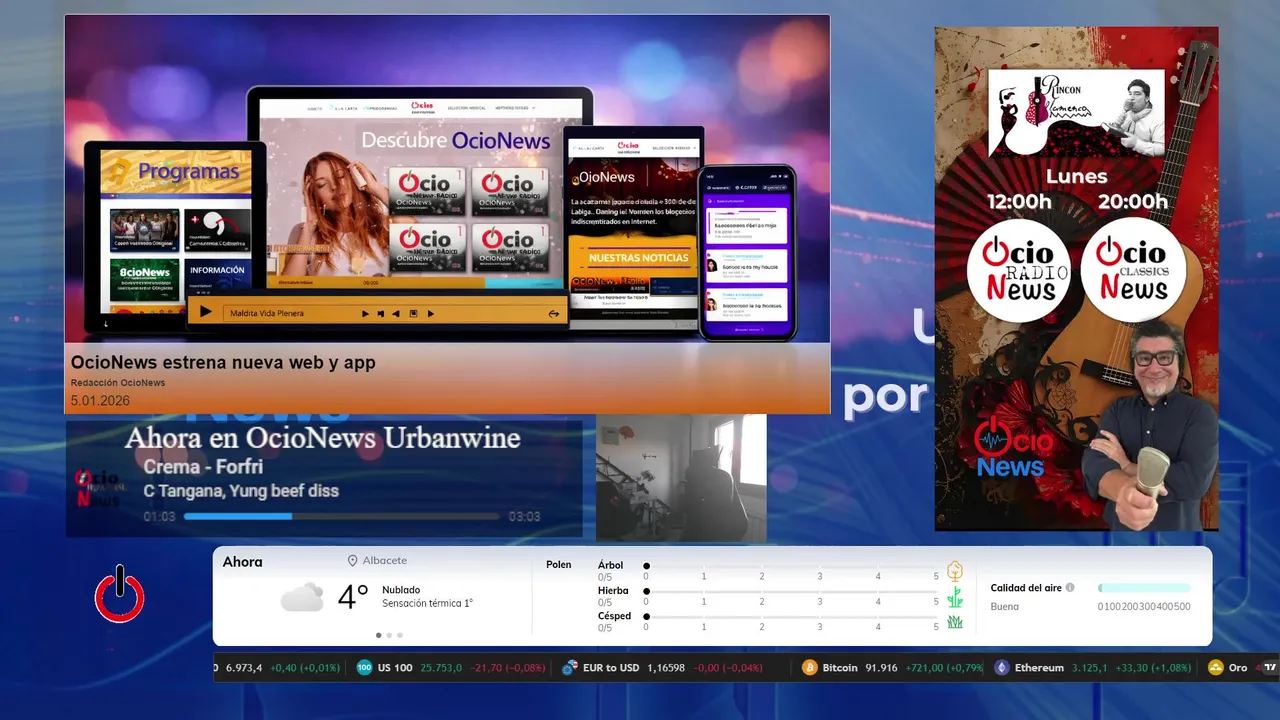Click the Ethereum icon in ticker
This screenshot has height=720, width=1280.
click(1002, 668)
